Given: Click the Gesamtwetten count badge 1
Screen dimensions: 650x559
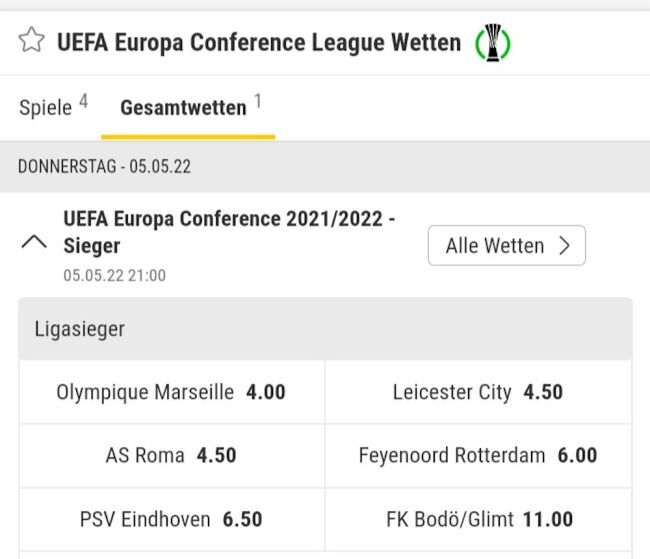Looking at the screenshot, I should click(258, 101).
